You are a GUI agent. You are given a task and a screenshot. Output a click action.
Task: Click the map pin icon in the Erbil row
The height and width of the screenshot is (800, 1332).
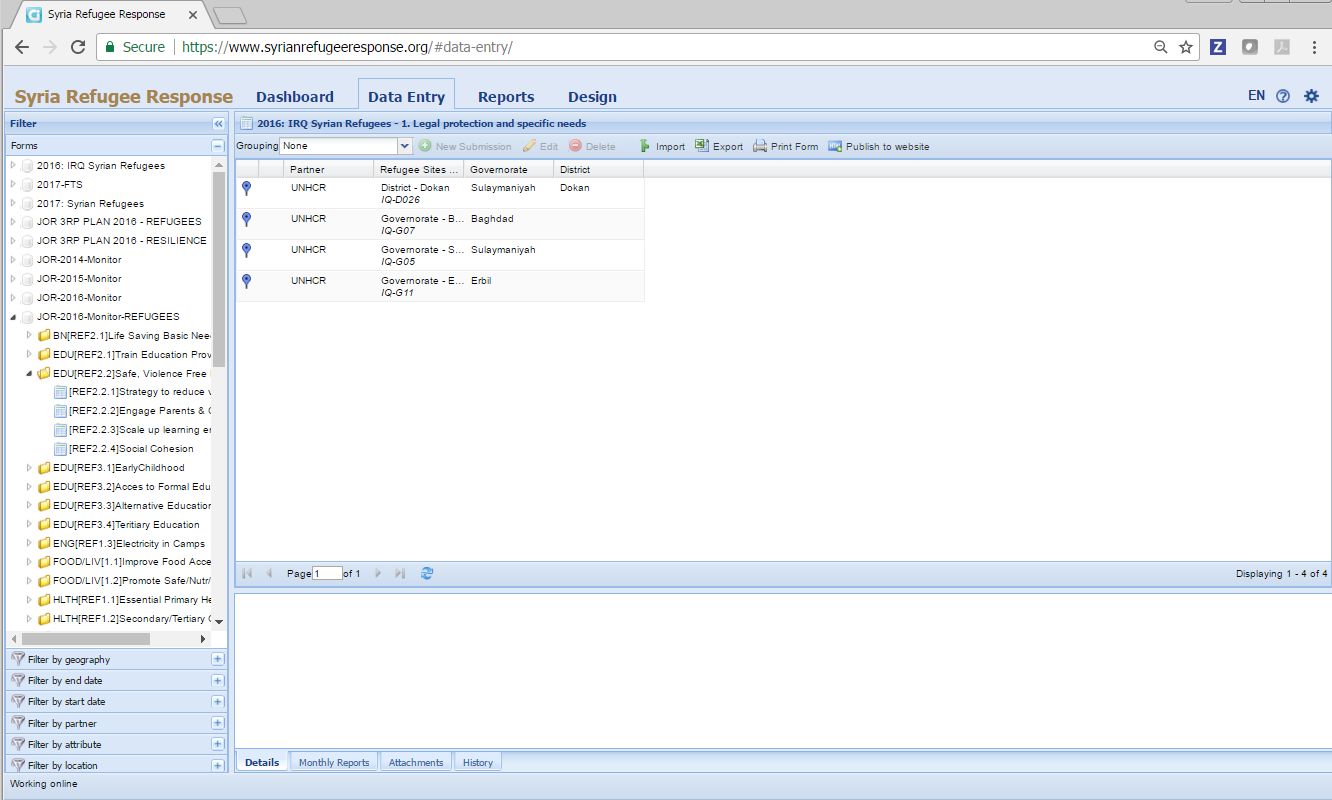[x=247, y=281]
